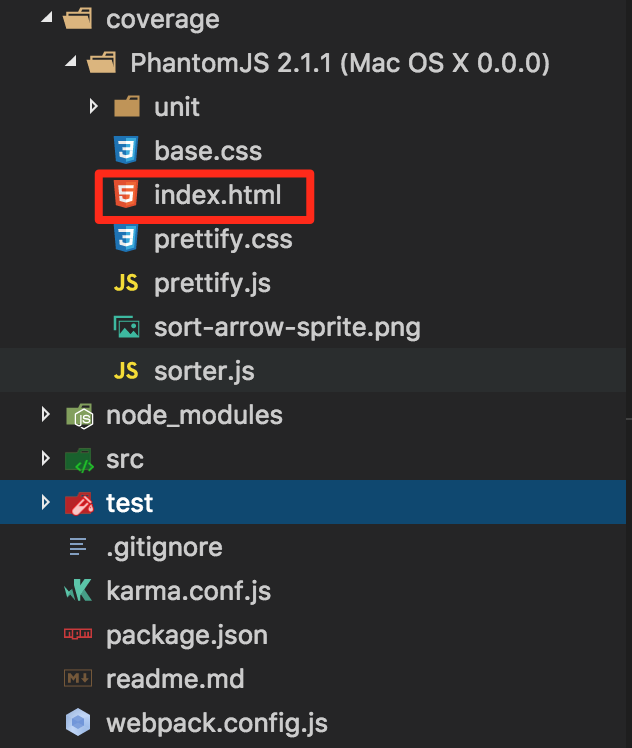
Task: Click the CSS3 icon next to base.css
Action: click(126, 150)
